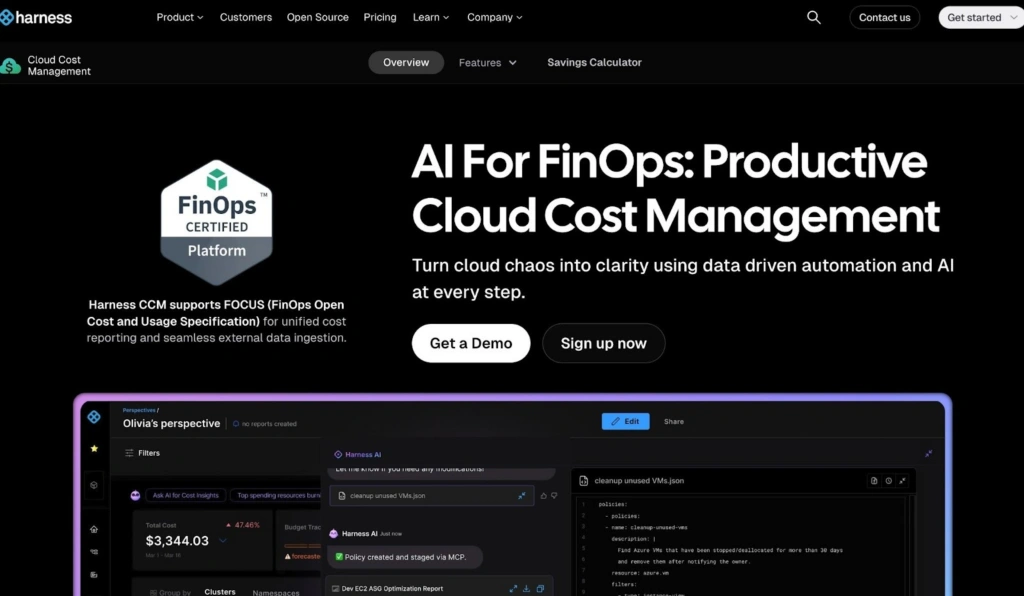
Task: Expand the cleanup unused VMs.json attachment
Action: 521,495
